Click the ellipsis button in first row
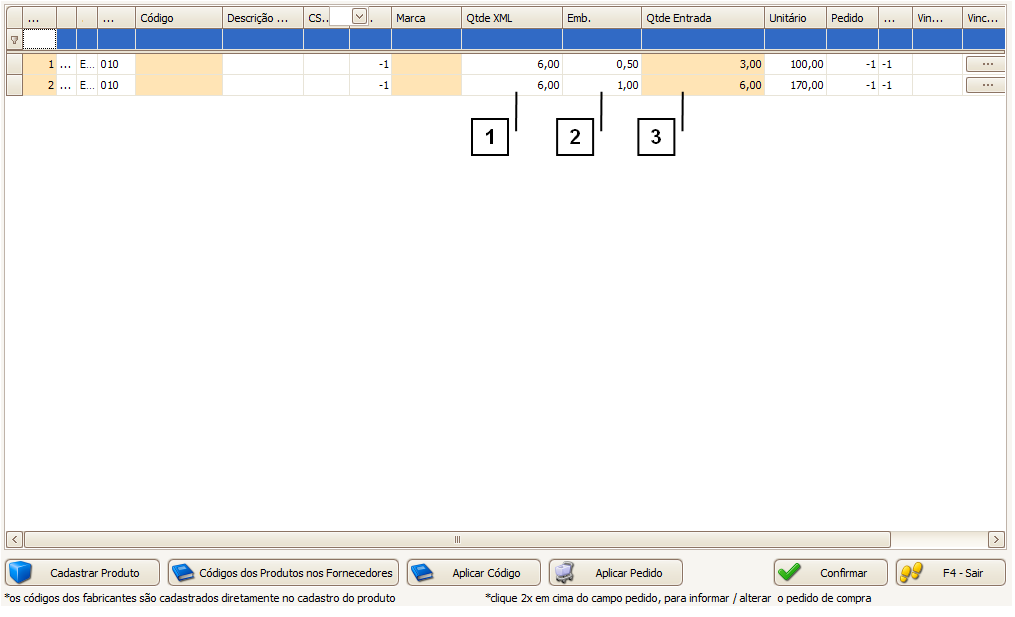This screenshot has height=617, width=1015. click(986, 64)
